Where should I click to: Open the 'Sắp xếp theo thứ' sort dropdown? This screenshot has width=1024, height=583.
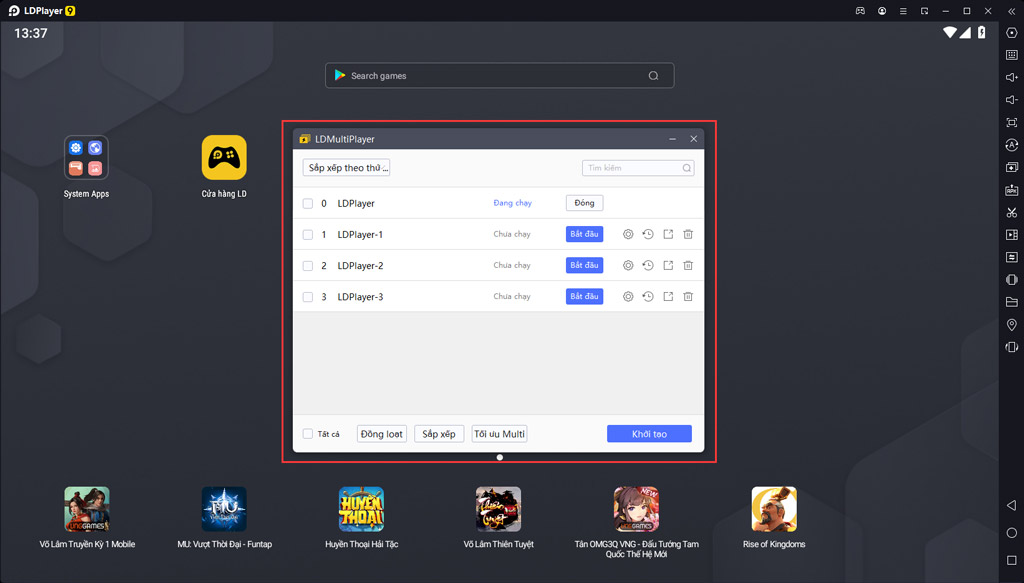pos(346,168)
